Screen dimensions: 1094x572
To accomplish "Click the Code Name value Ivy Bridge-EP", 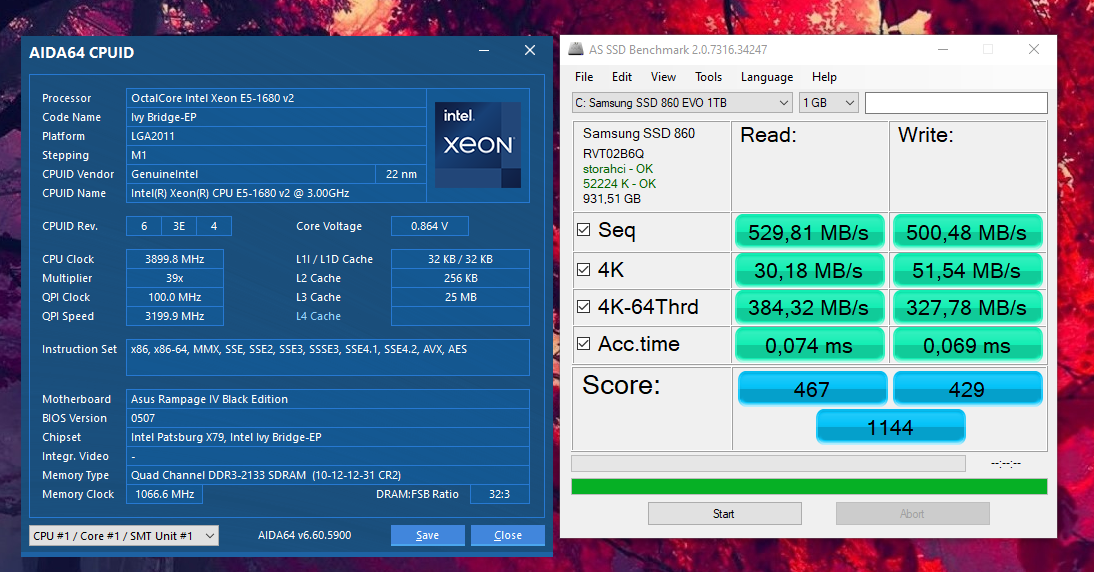I will 276,117.
